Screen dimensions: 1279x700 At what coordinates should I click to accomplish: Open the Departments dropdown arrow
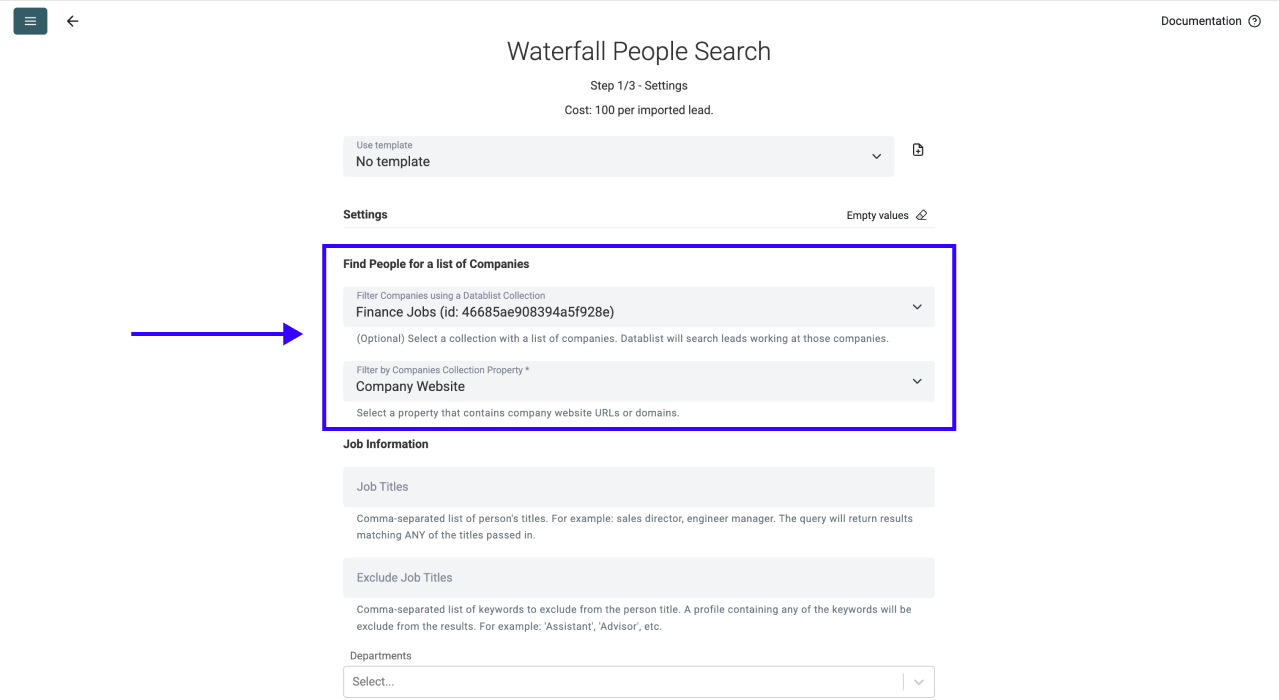(919, 682)
